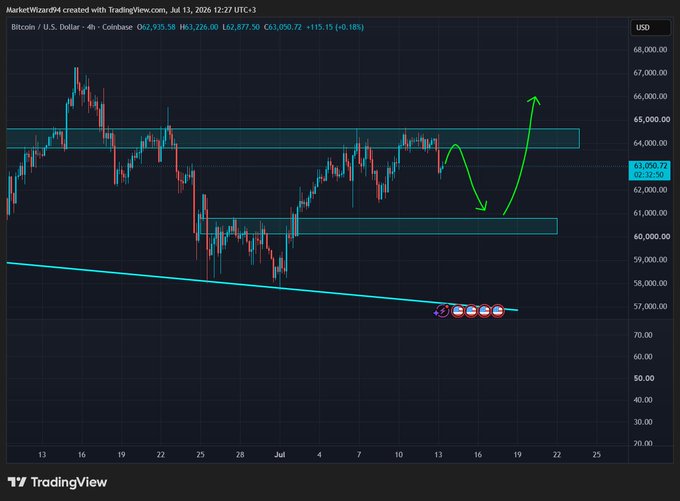Click the 68,000.00 price axis label

[x=650, y=50]
